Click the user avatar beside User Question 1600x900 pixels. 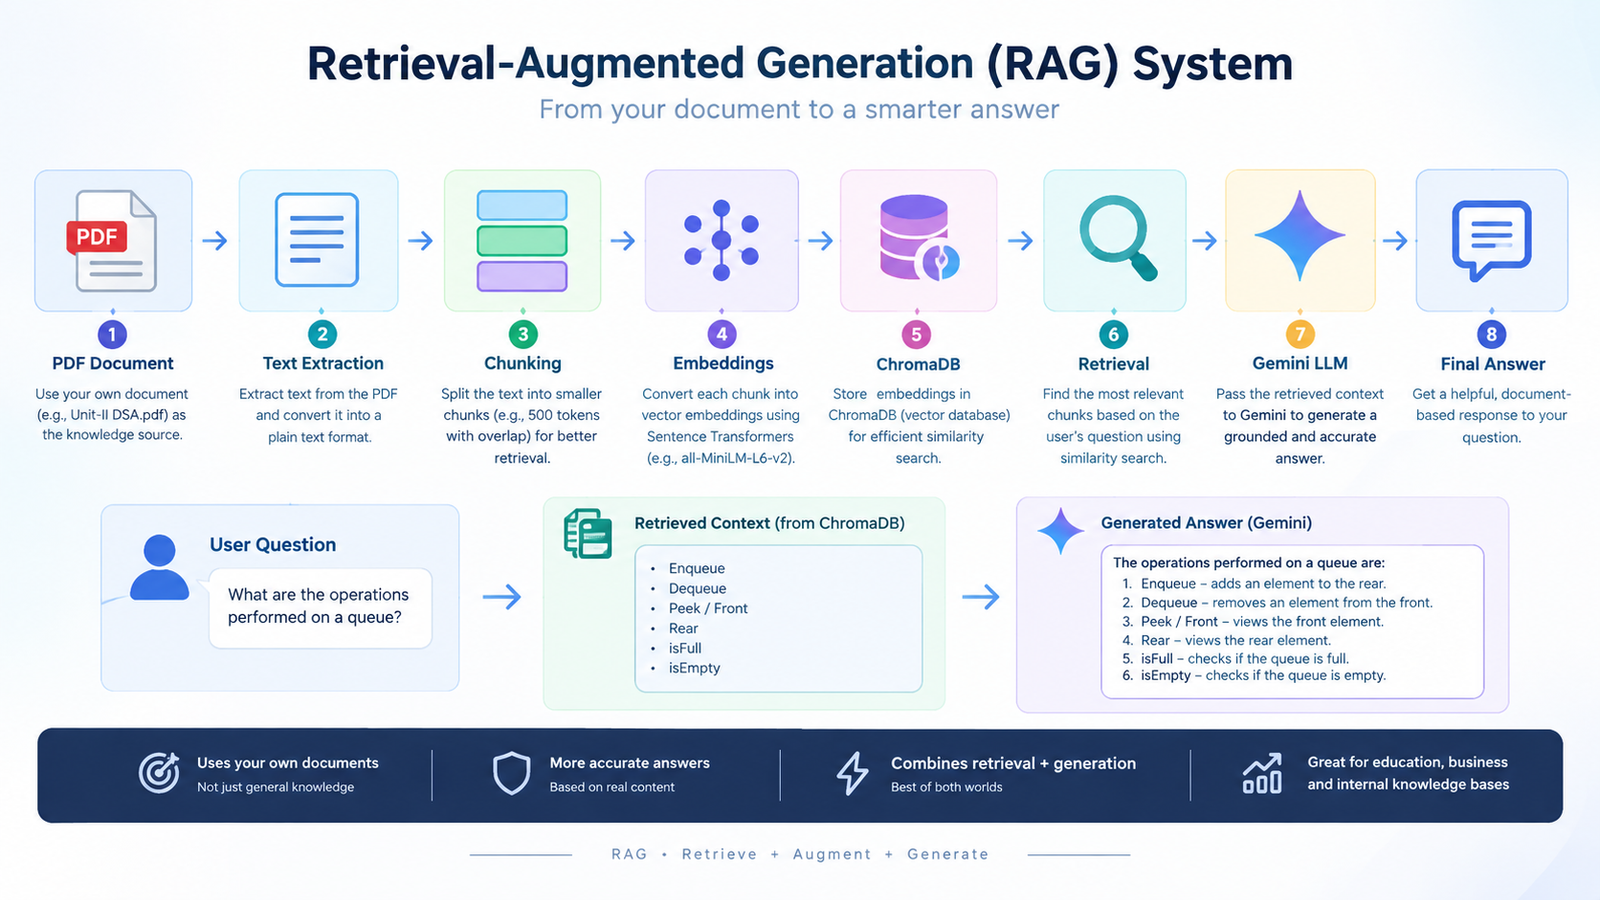point(159,567)
